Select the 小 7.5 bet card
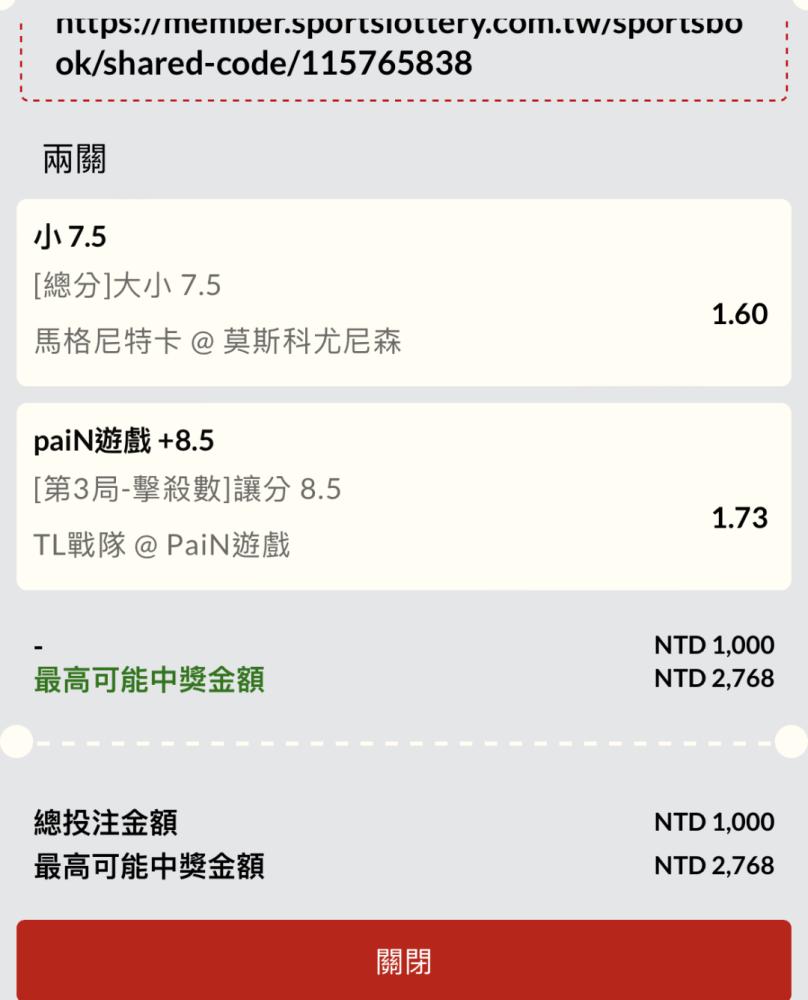Viewport: 808px width, 1000px height. click(404, 292)
